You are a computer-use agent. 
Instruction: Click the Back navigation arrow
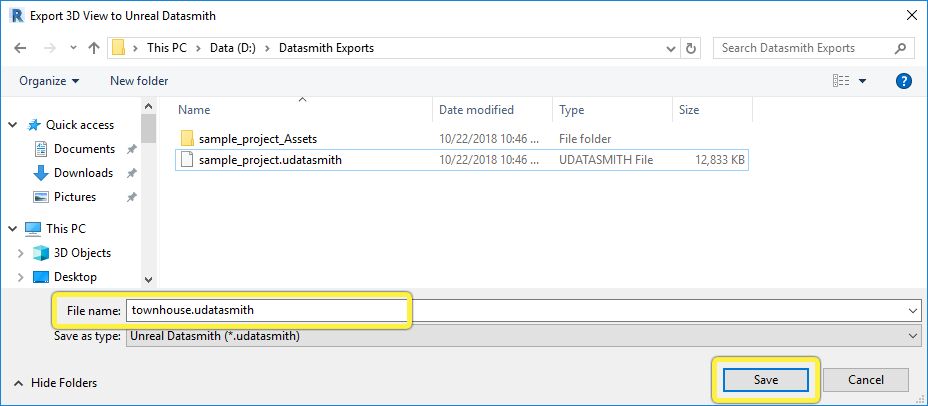tap(20, 49)
